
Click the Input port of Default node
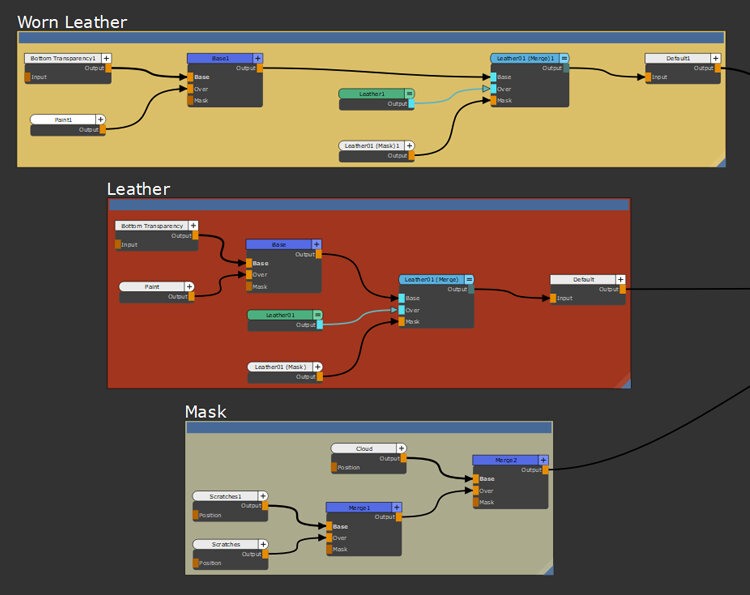[x=553, y=298]
